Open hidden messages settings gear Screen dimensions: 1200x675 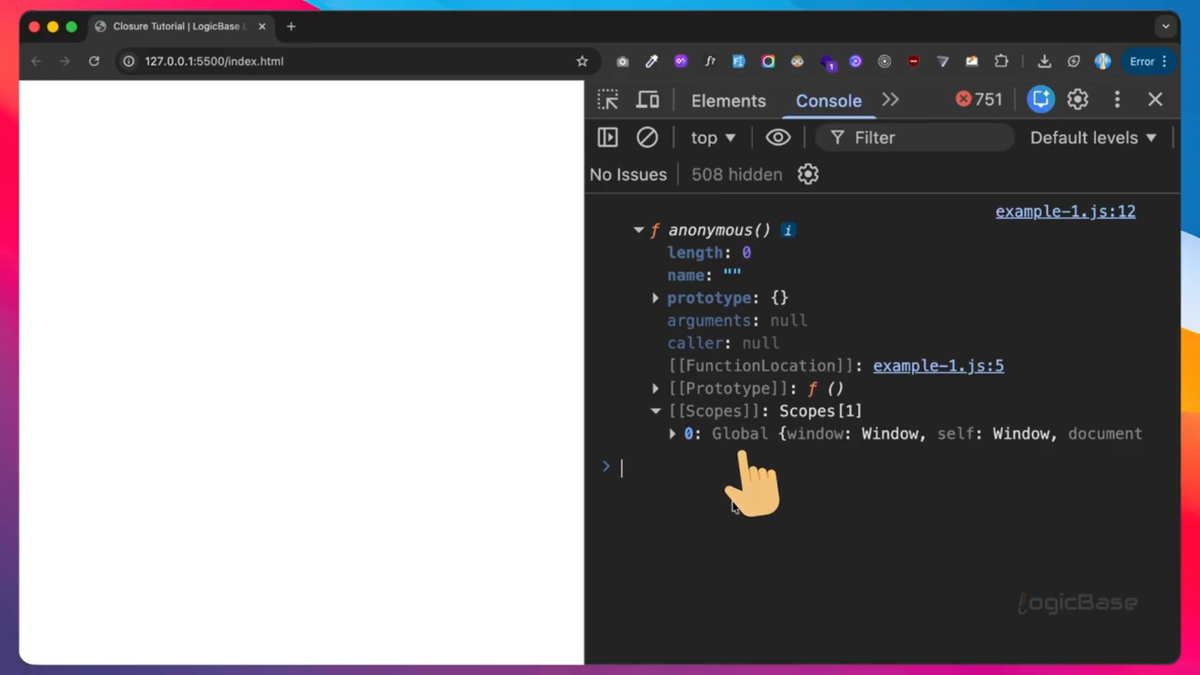coord(807,174)
